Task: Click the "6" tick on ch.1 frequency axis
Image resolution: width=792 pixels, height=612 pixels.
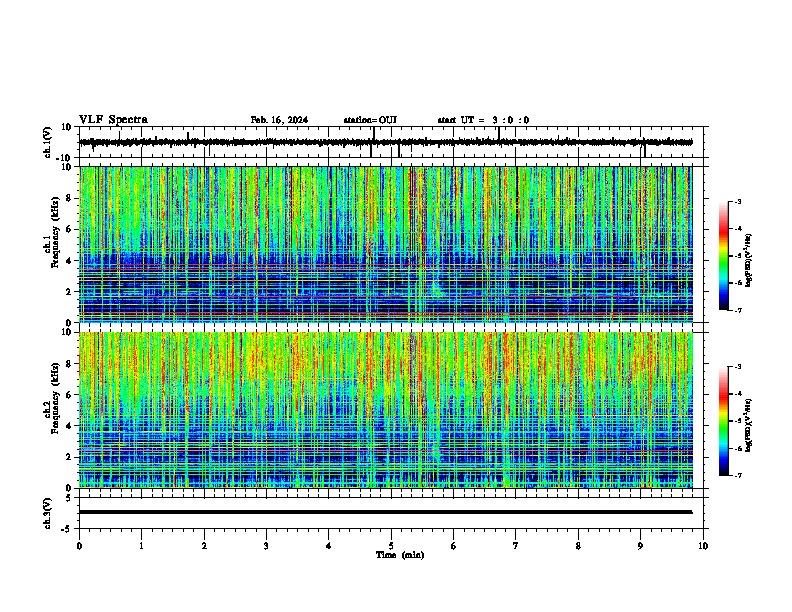Action: tap(69, 230)
